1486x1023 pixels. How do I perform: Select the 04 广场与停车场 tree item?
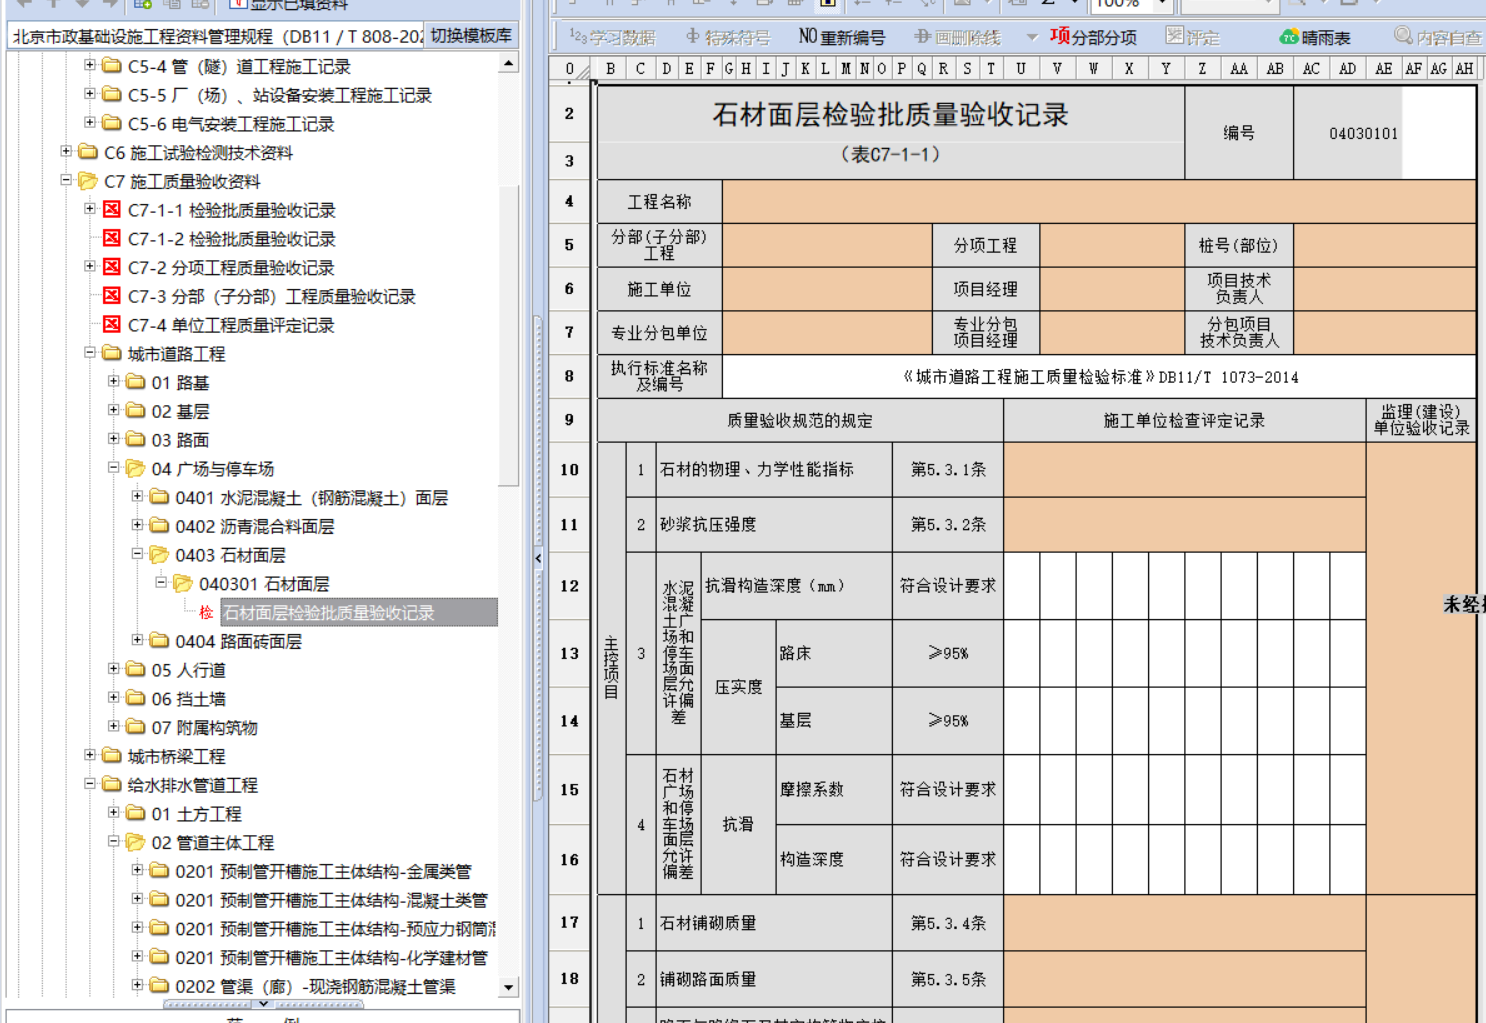tap(212, 468)
